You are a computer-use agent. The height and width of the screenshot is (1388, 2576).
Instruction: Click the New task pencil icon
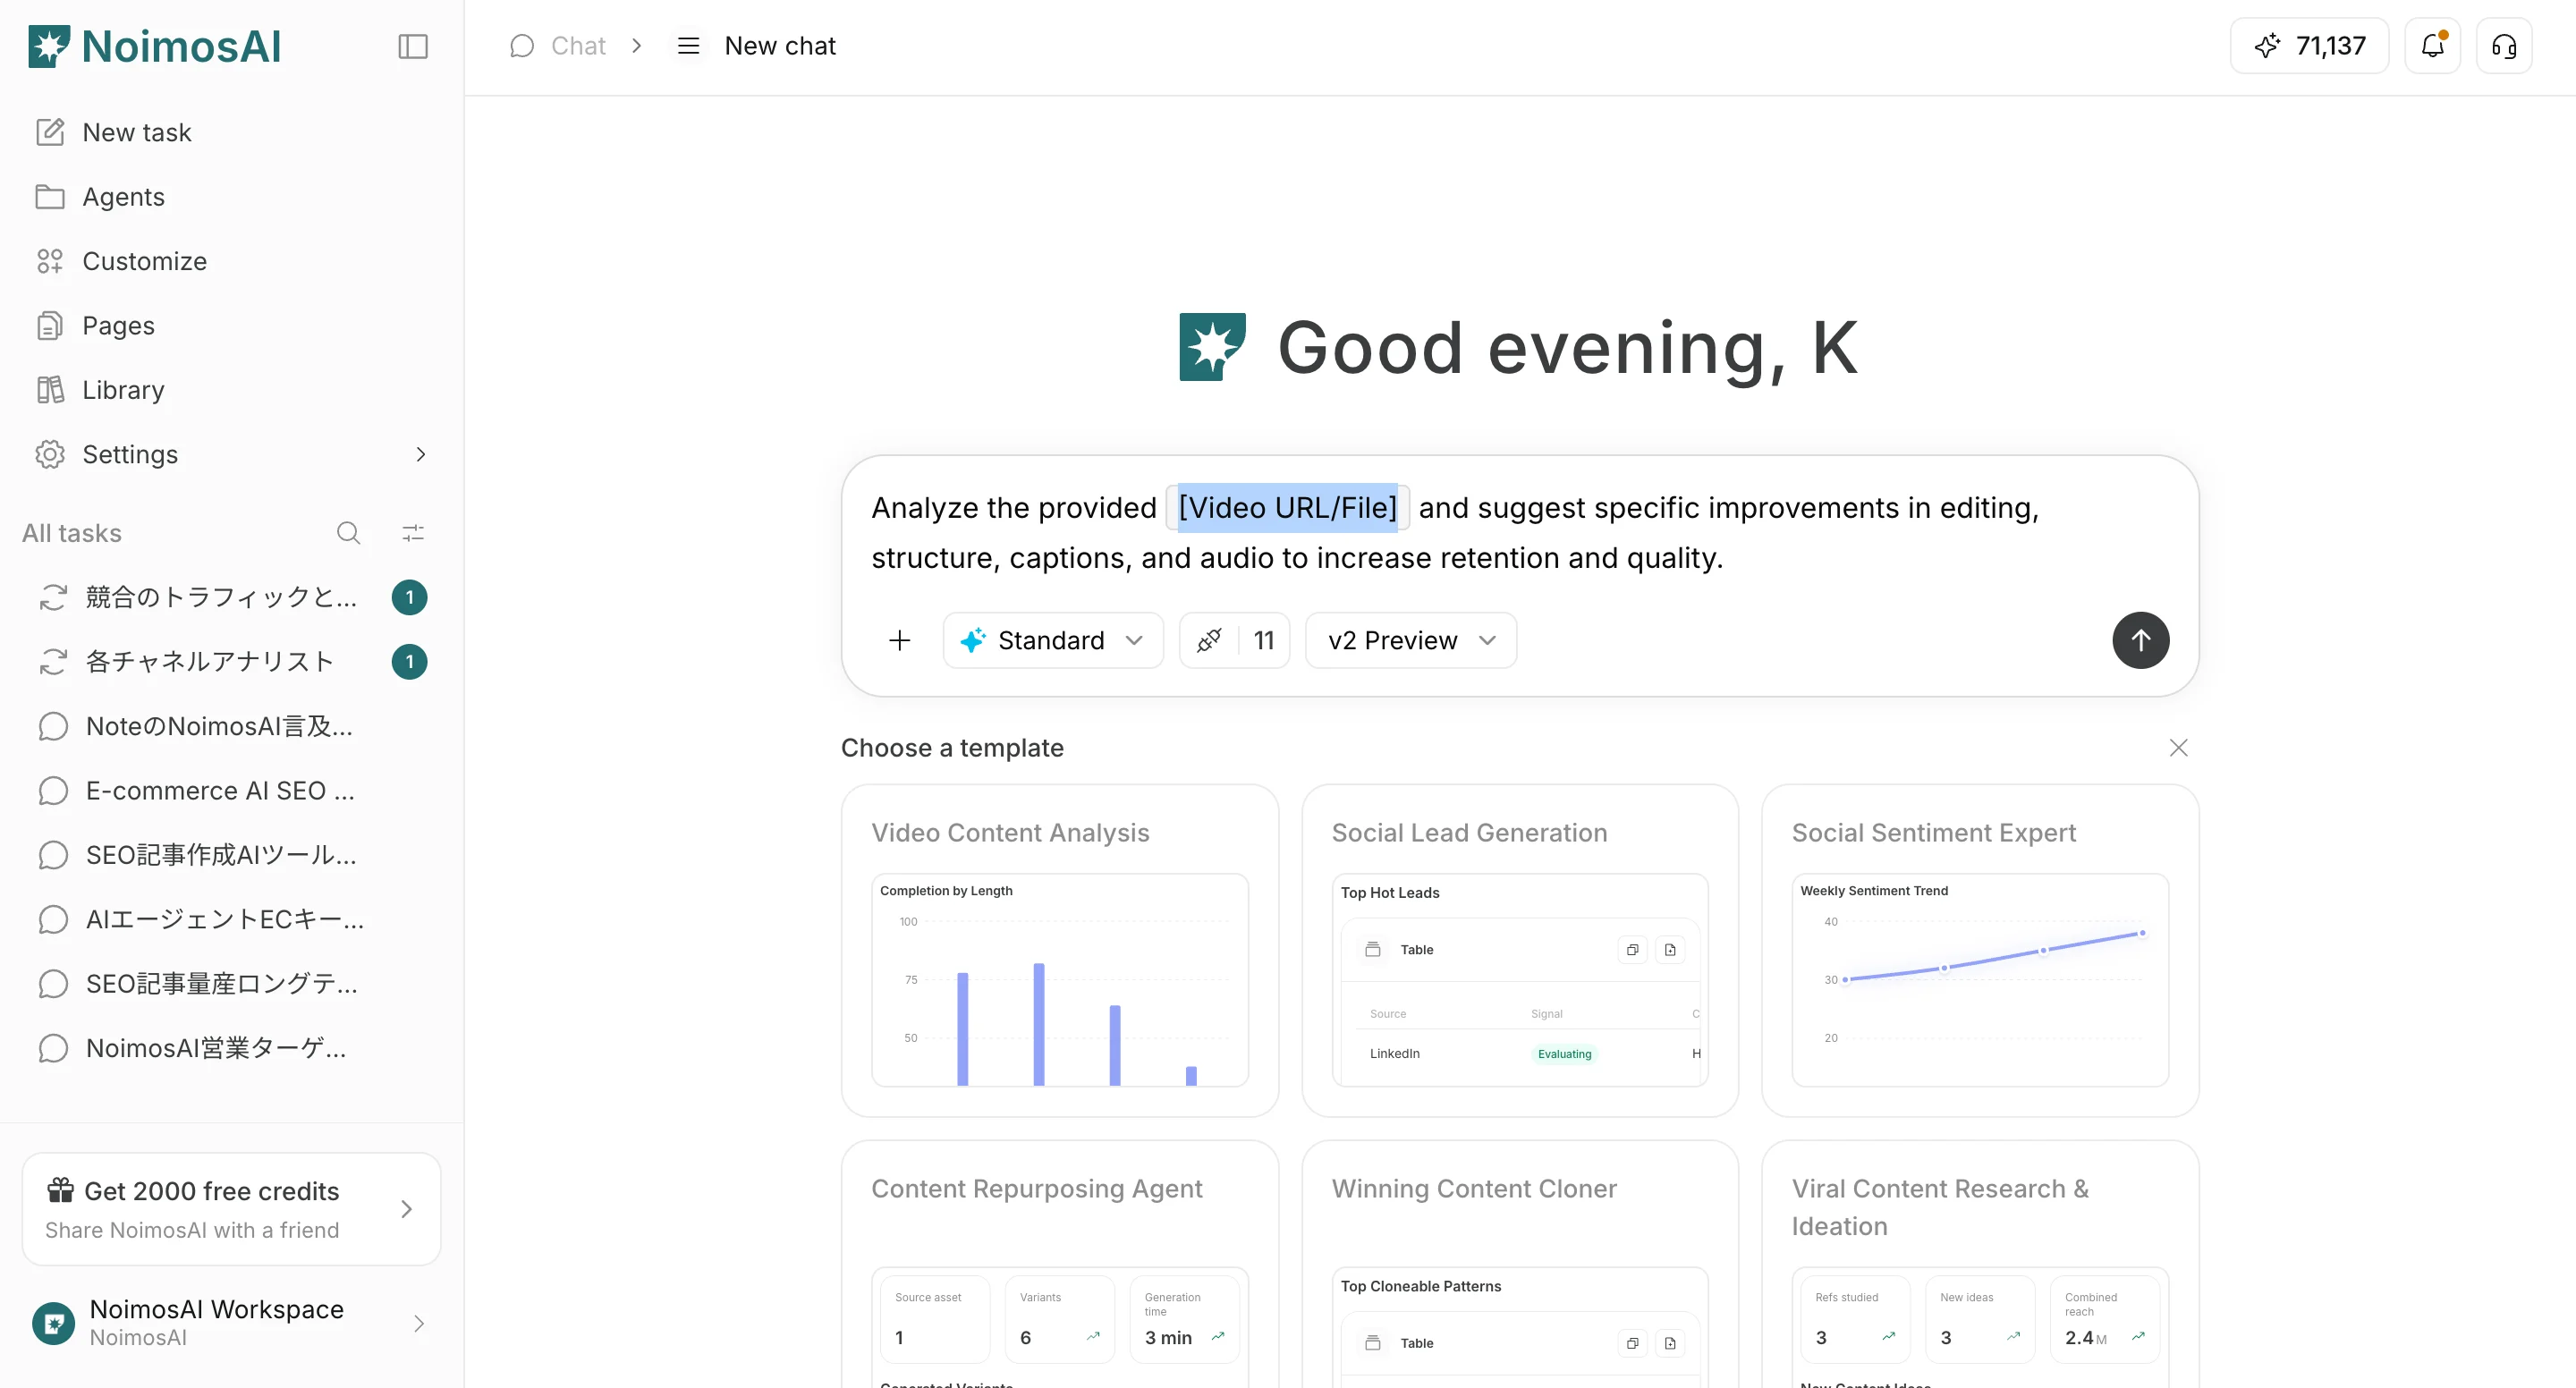coord(50,132)
